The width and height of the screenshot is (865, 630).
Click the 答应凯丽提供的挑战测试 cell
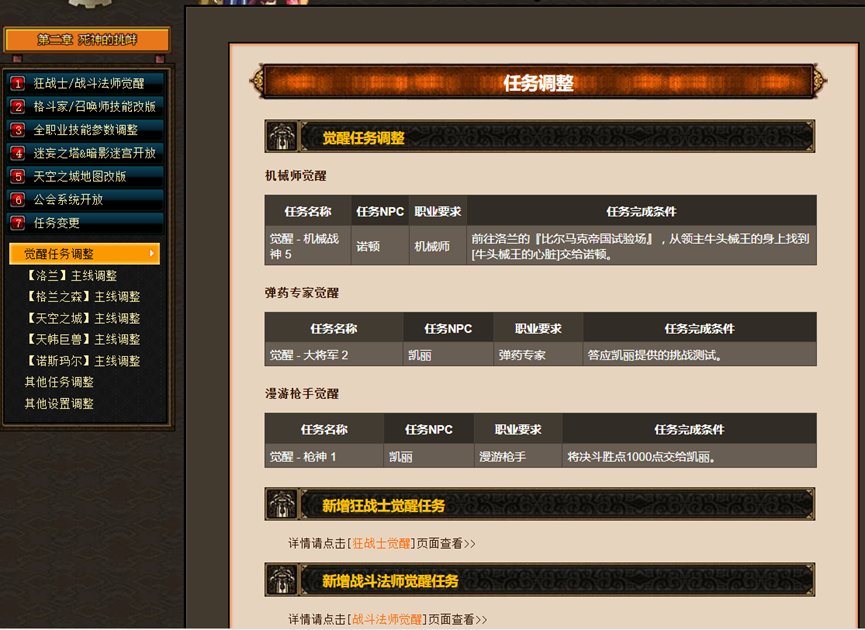click(x=700, y=355)
